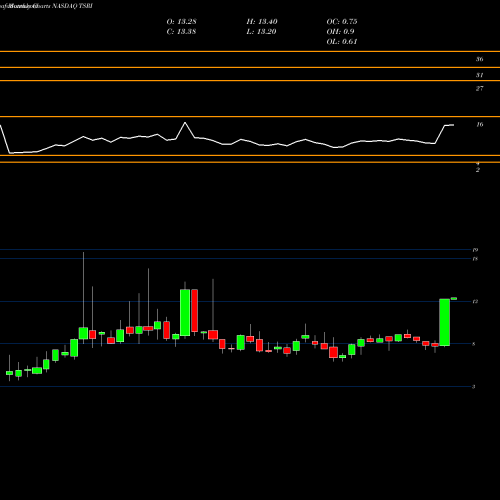Click the tall green candle at chart's right end

tap(445, 322)
